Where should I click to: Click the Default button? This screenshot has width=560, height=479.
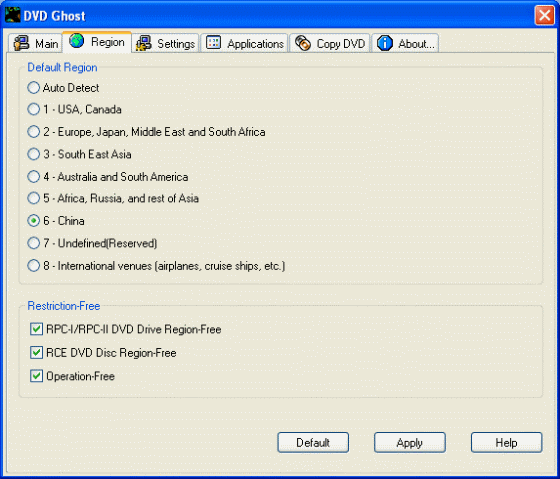pyautogui.click(x=313, y=443)
